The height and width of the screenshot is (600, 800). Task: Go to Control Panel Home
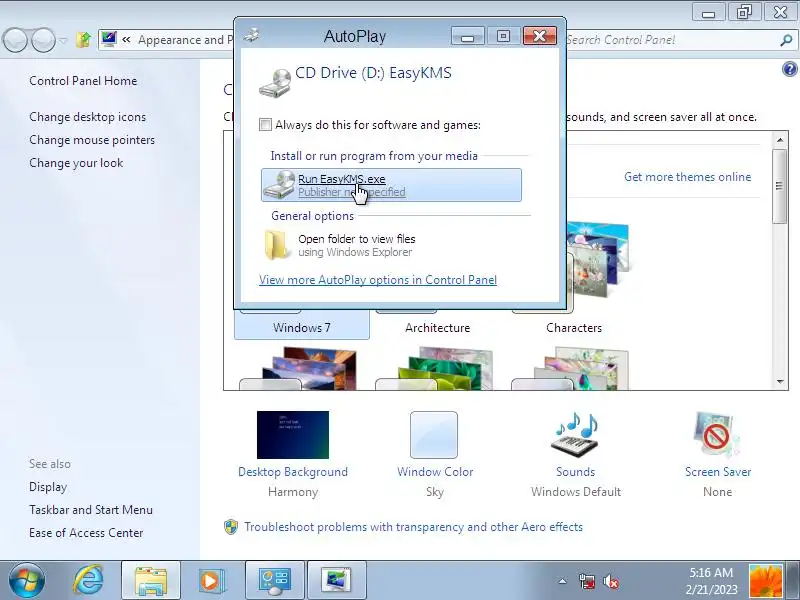pos(83,81)
